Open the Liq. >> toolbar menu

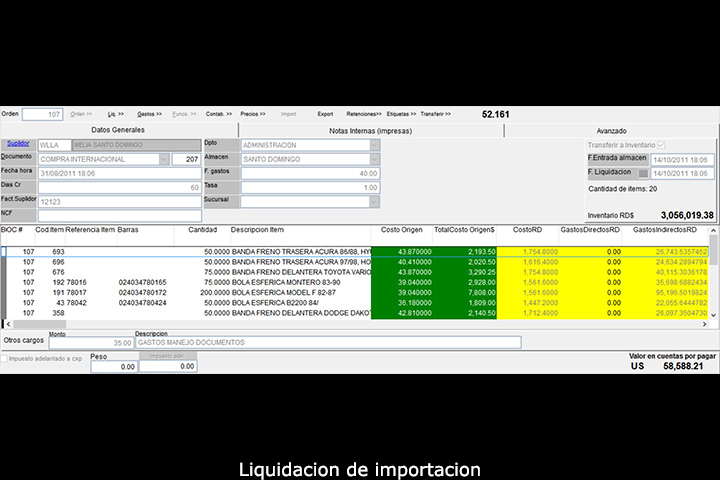[x=116, y=114]
